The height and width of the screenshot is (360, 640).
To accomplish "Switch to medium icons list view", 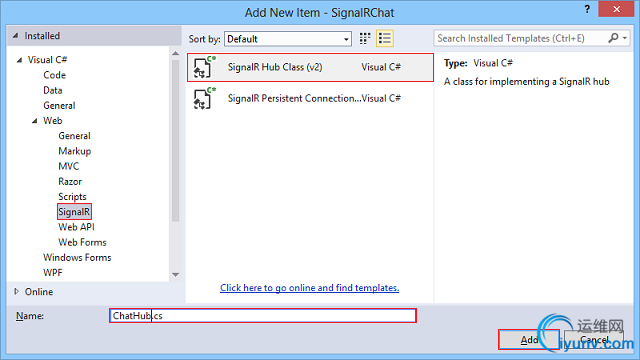I will point(384,39).
